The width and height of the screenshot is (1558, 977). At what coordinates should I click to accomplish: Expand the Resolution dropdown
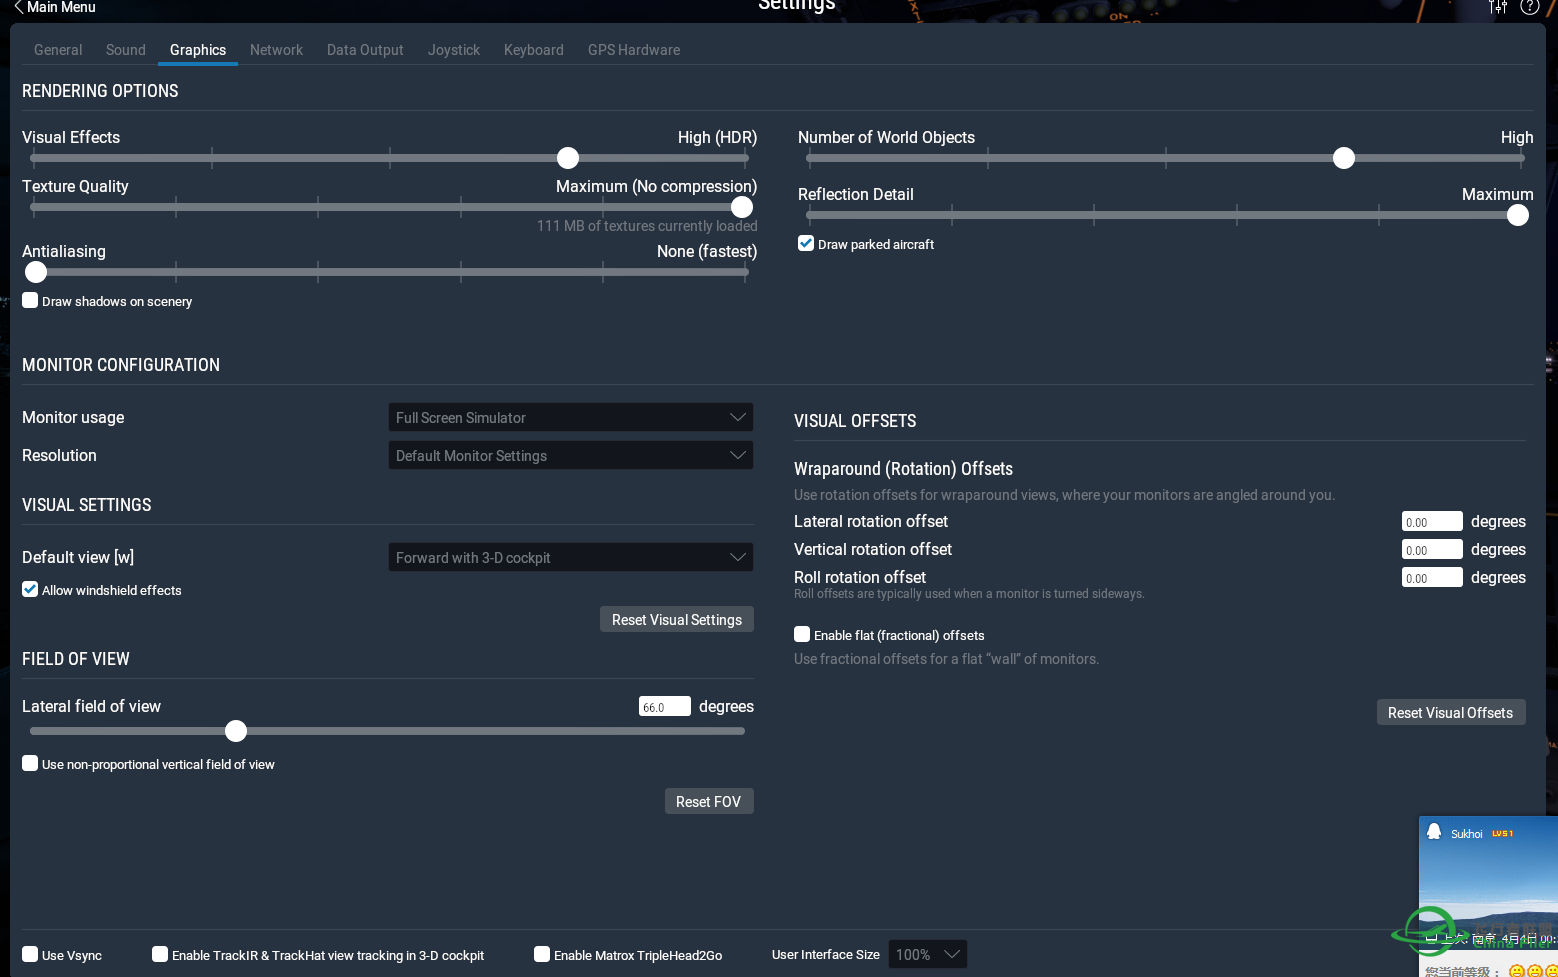[570, 456]
